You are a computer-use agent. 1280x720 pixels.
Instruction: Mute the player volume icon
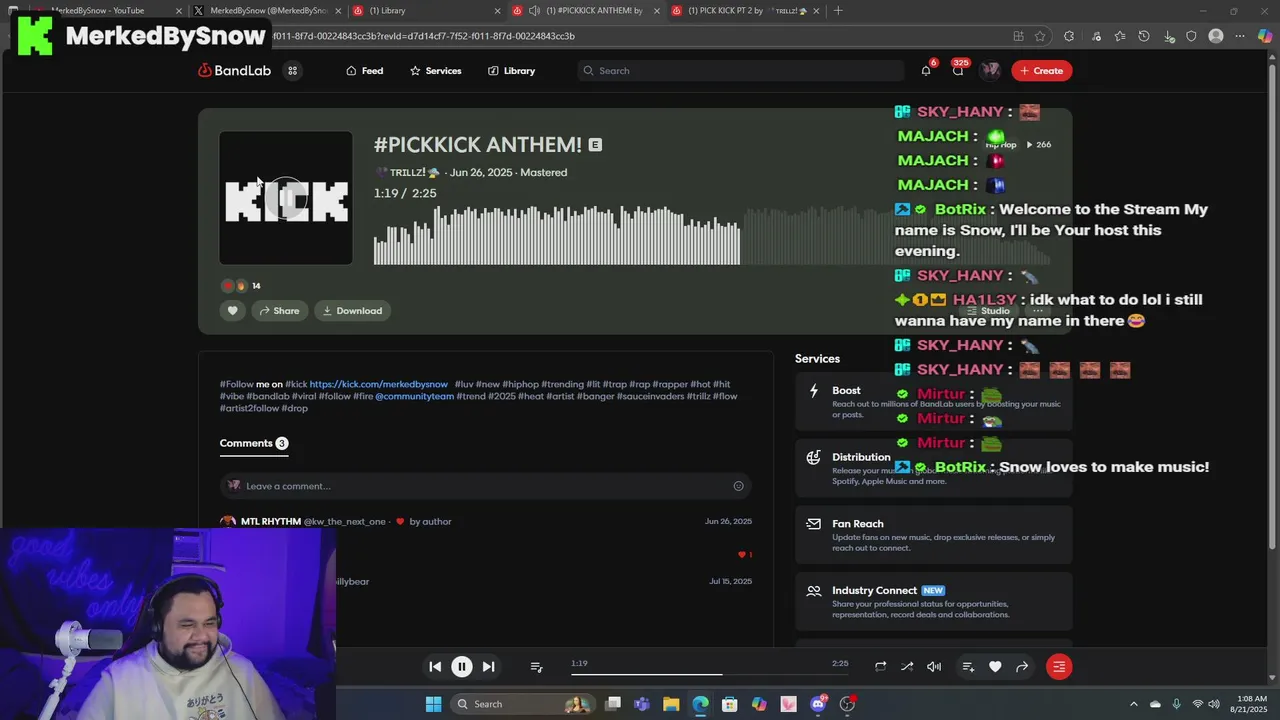tap(934, 667)
